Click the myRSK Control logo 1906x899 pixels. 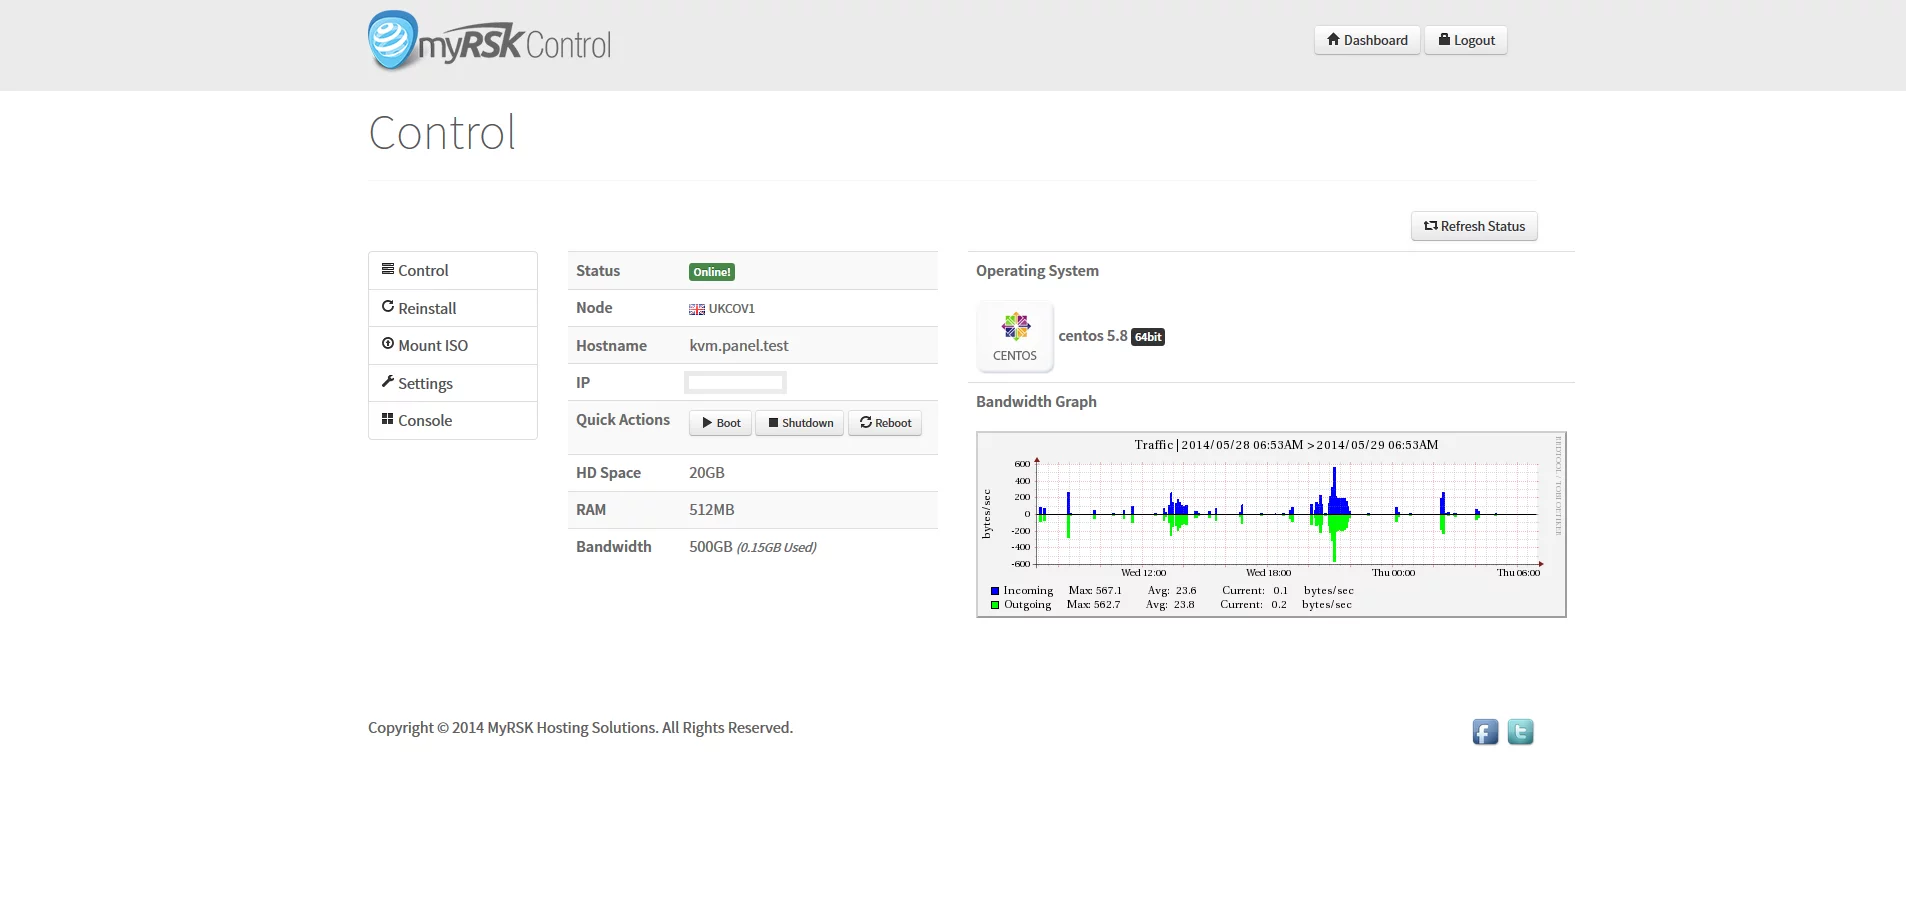(489, 41)
